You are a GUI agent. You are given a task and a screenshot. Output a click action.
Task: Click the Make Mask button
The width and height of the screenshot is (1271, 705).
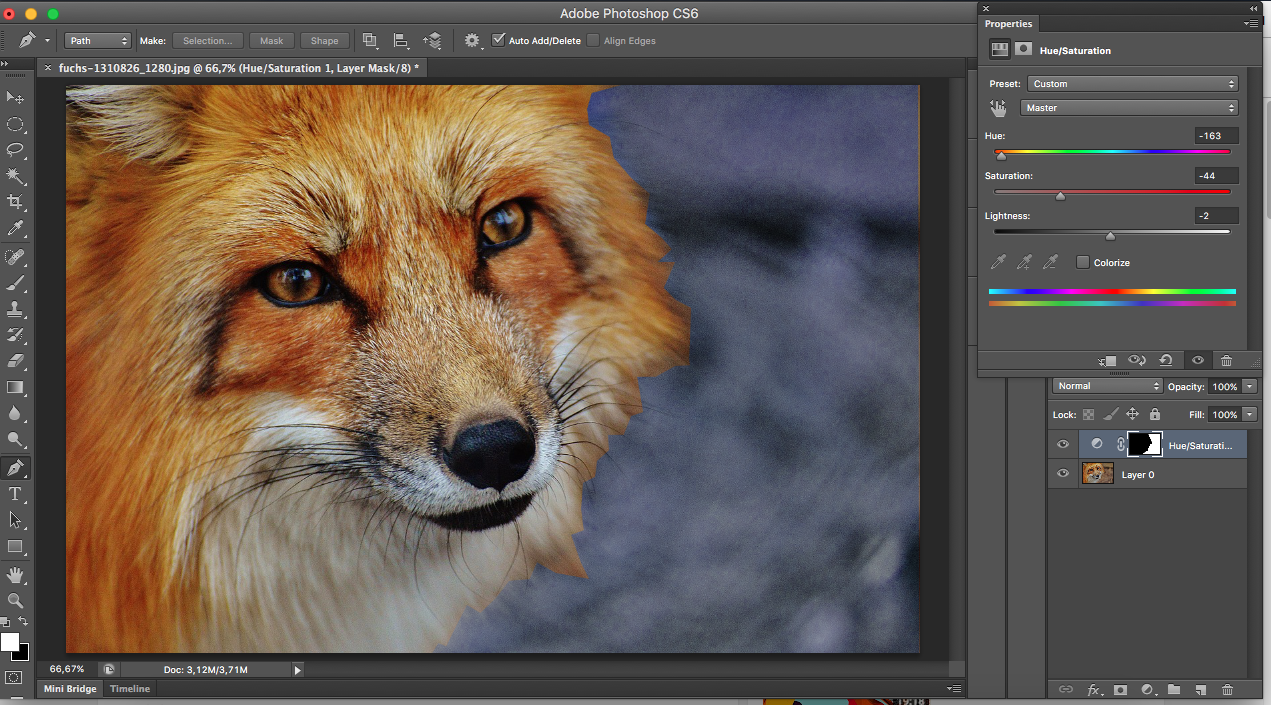click(x=272, y=41)
